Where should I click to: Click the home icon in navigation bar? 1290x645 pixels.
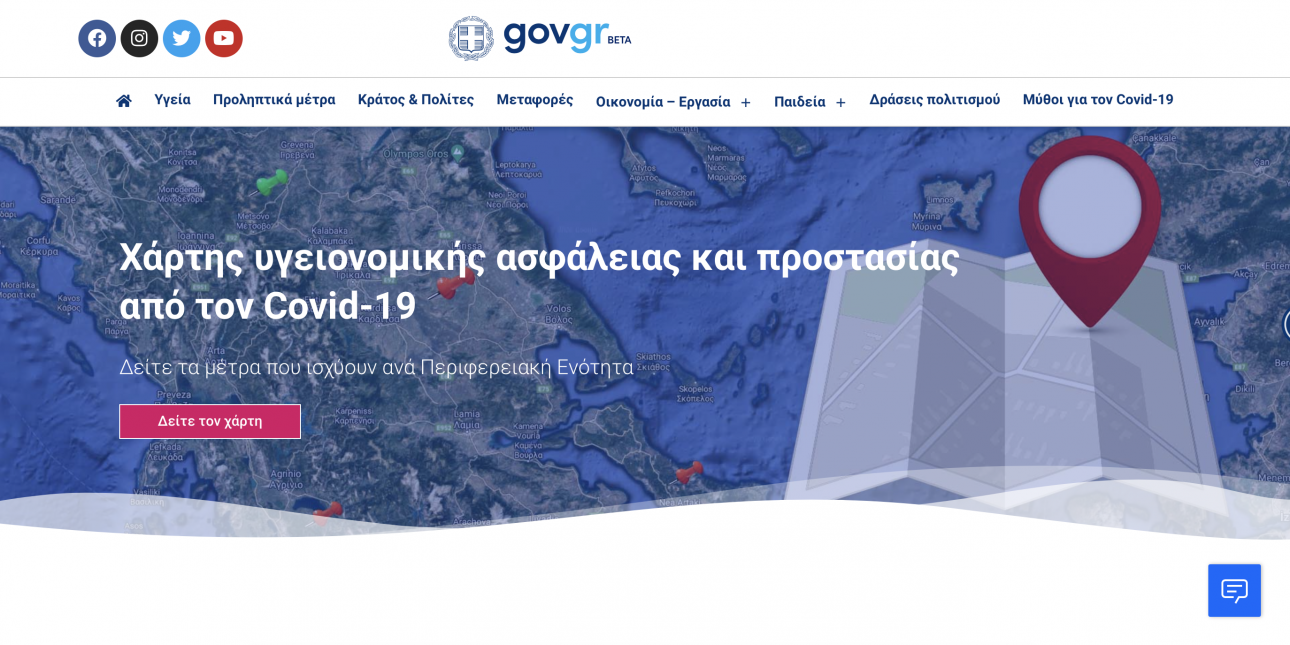click(124, 101)
